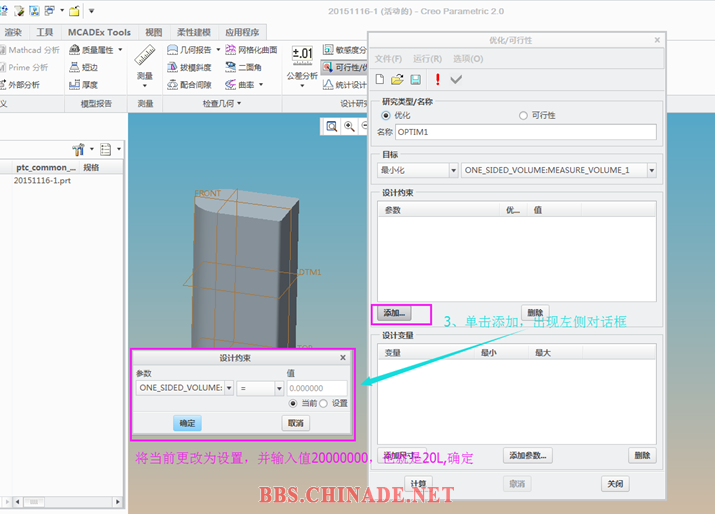Screen dimensions: 715x514
Task: Select 20151116-1.prt in the model tree
Action: 42,181
